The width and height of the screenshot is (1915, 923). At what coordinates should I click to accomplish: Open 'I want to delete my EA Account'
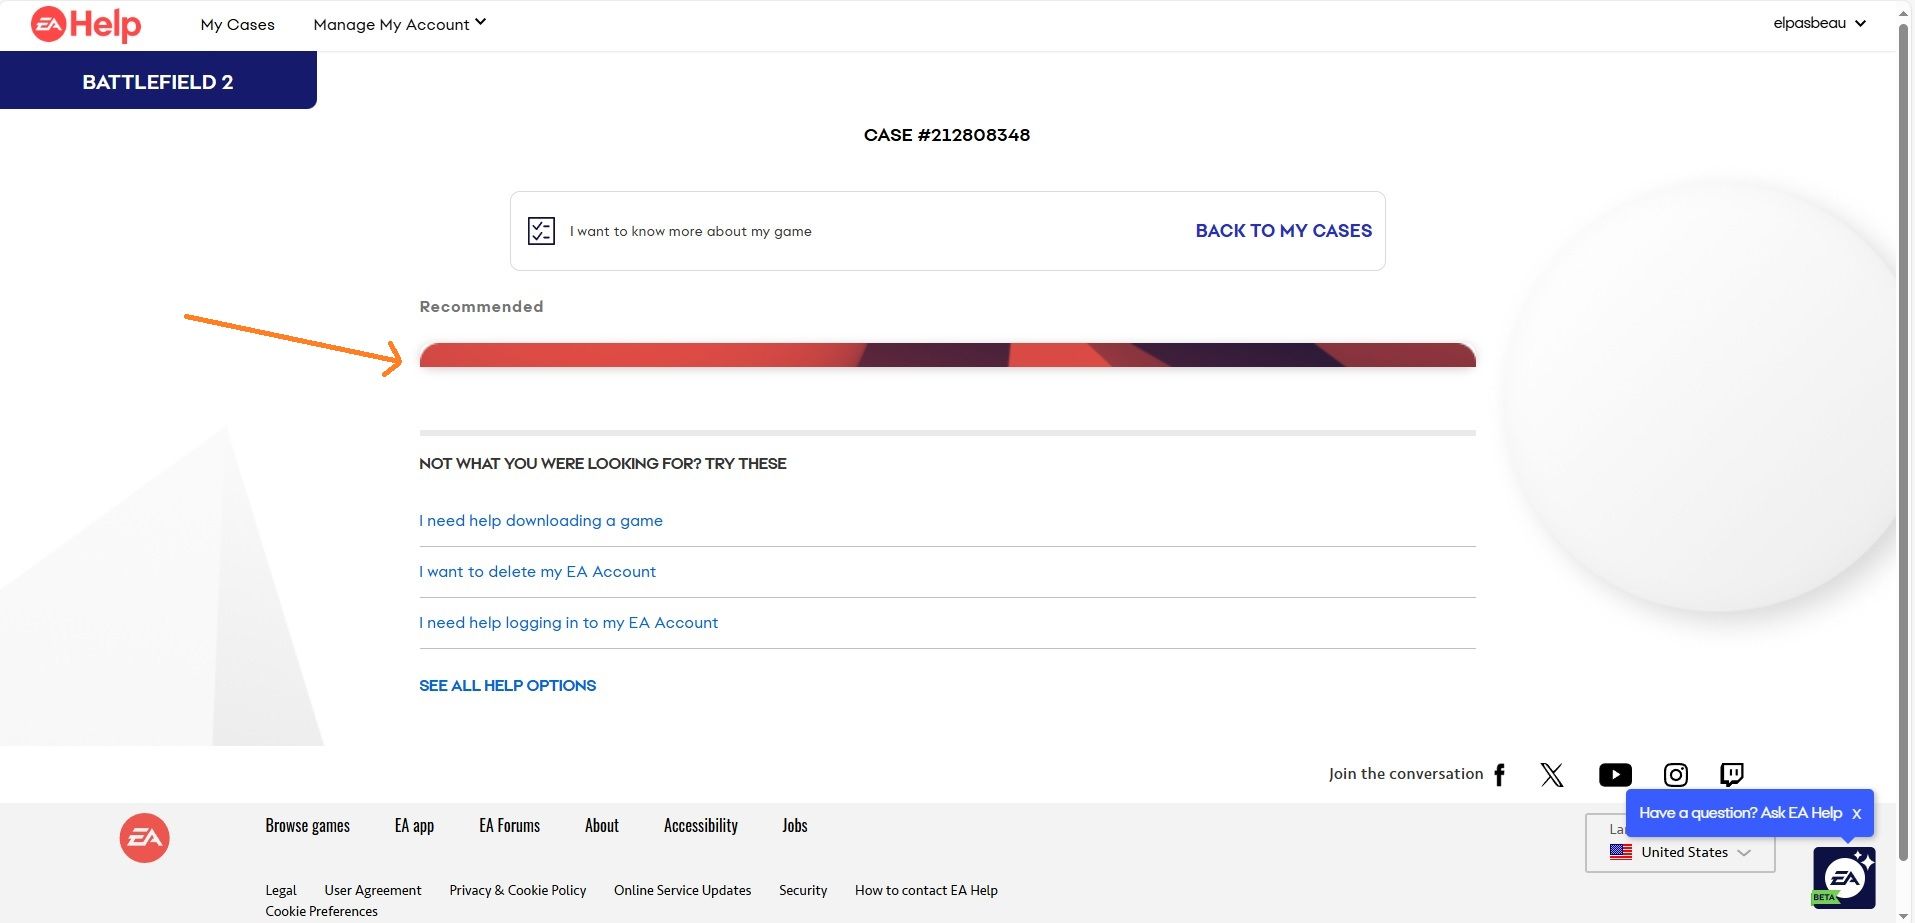coord(537,572)
